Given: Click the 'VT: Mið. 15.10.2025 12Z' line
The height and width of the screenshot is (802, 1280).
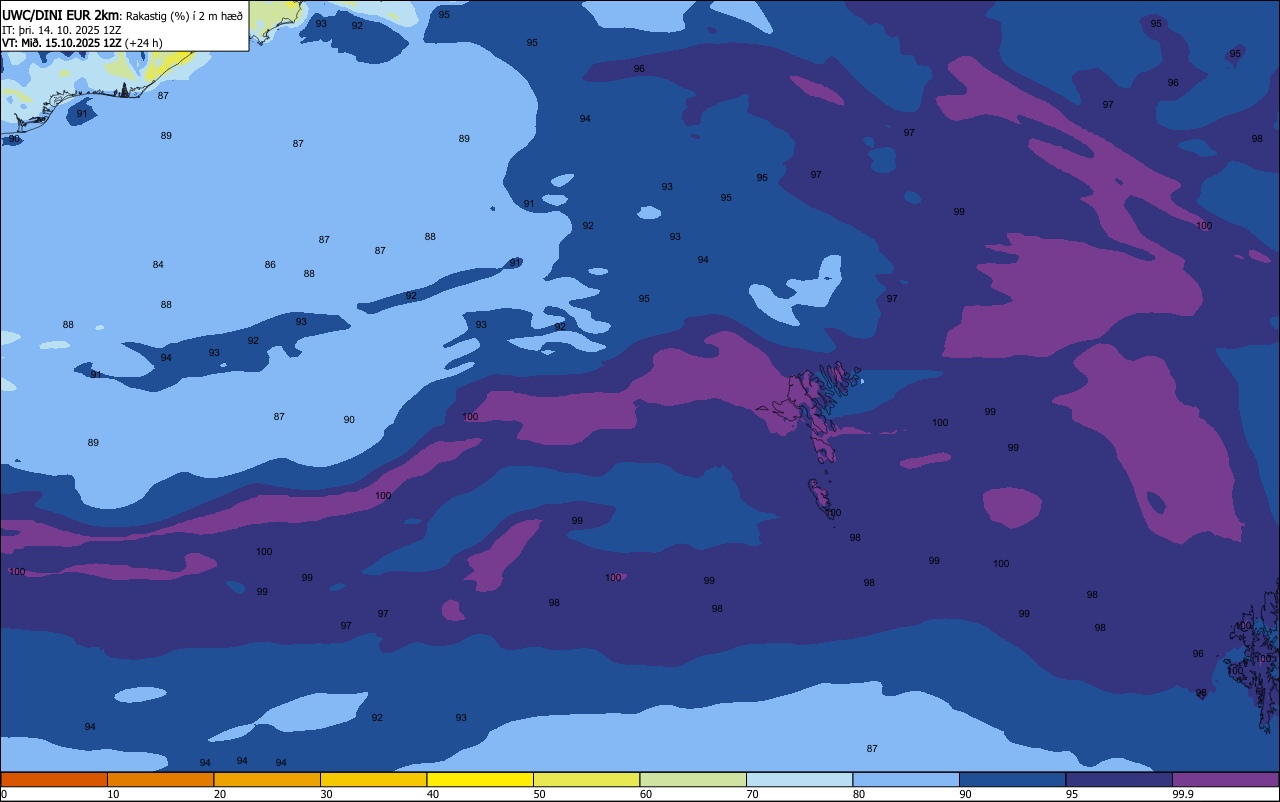Looking at the screenshot, I should pos(61,43).
